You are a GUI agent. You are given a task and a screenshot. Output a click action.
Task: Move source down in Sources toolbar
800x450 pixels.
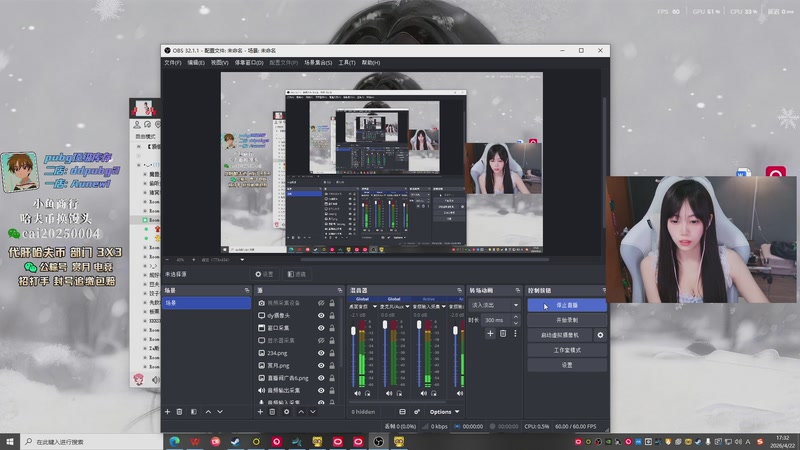(x=313, y=412)
